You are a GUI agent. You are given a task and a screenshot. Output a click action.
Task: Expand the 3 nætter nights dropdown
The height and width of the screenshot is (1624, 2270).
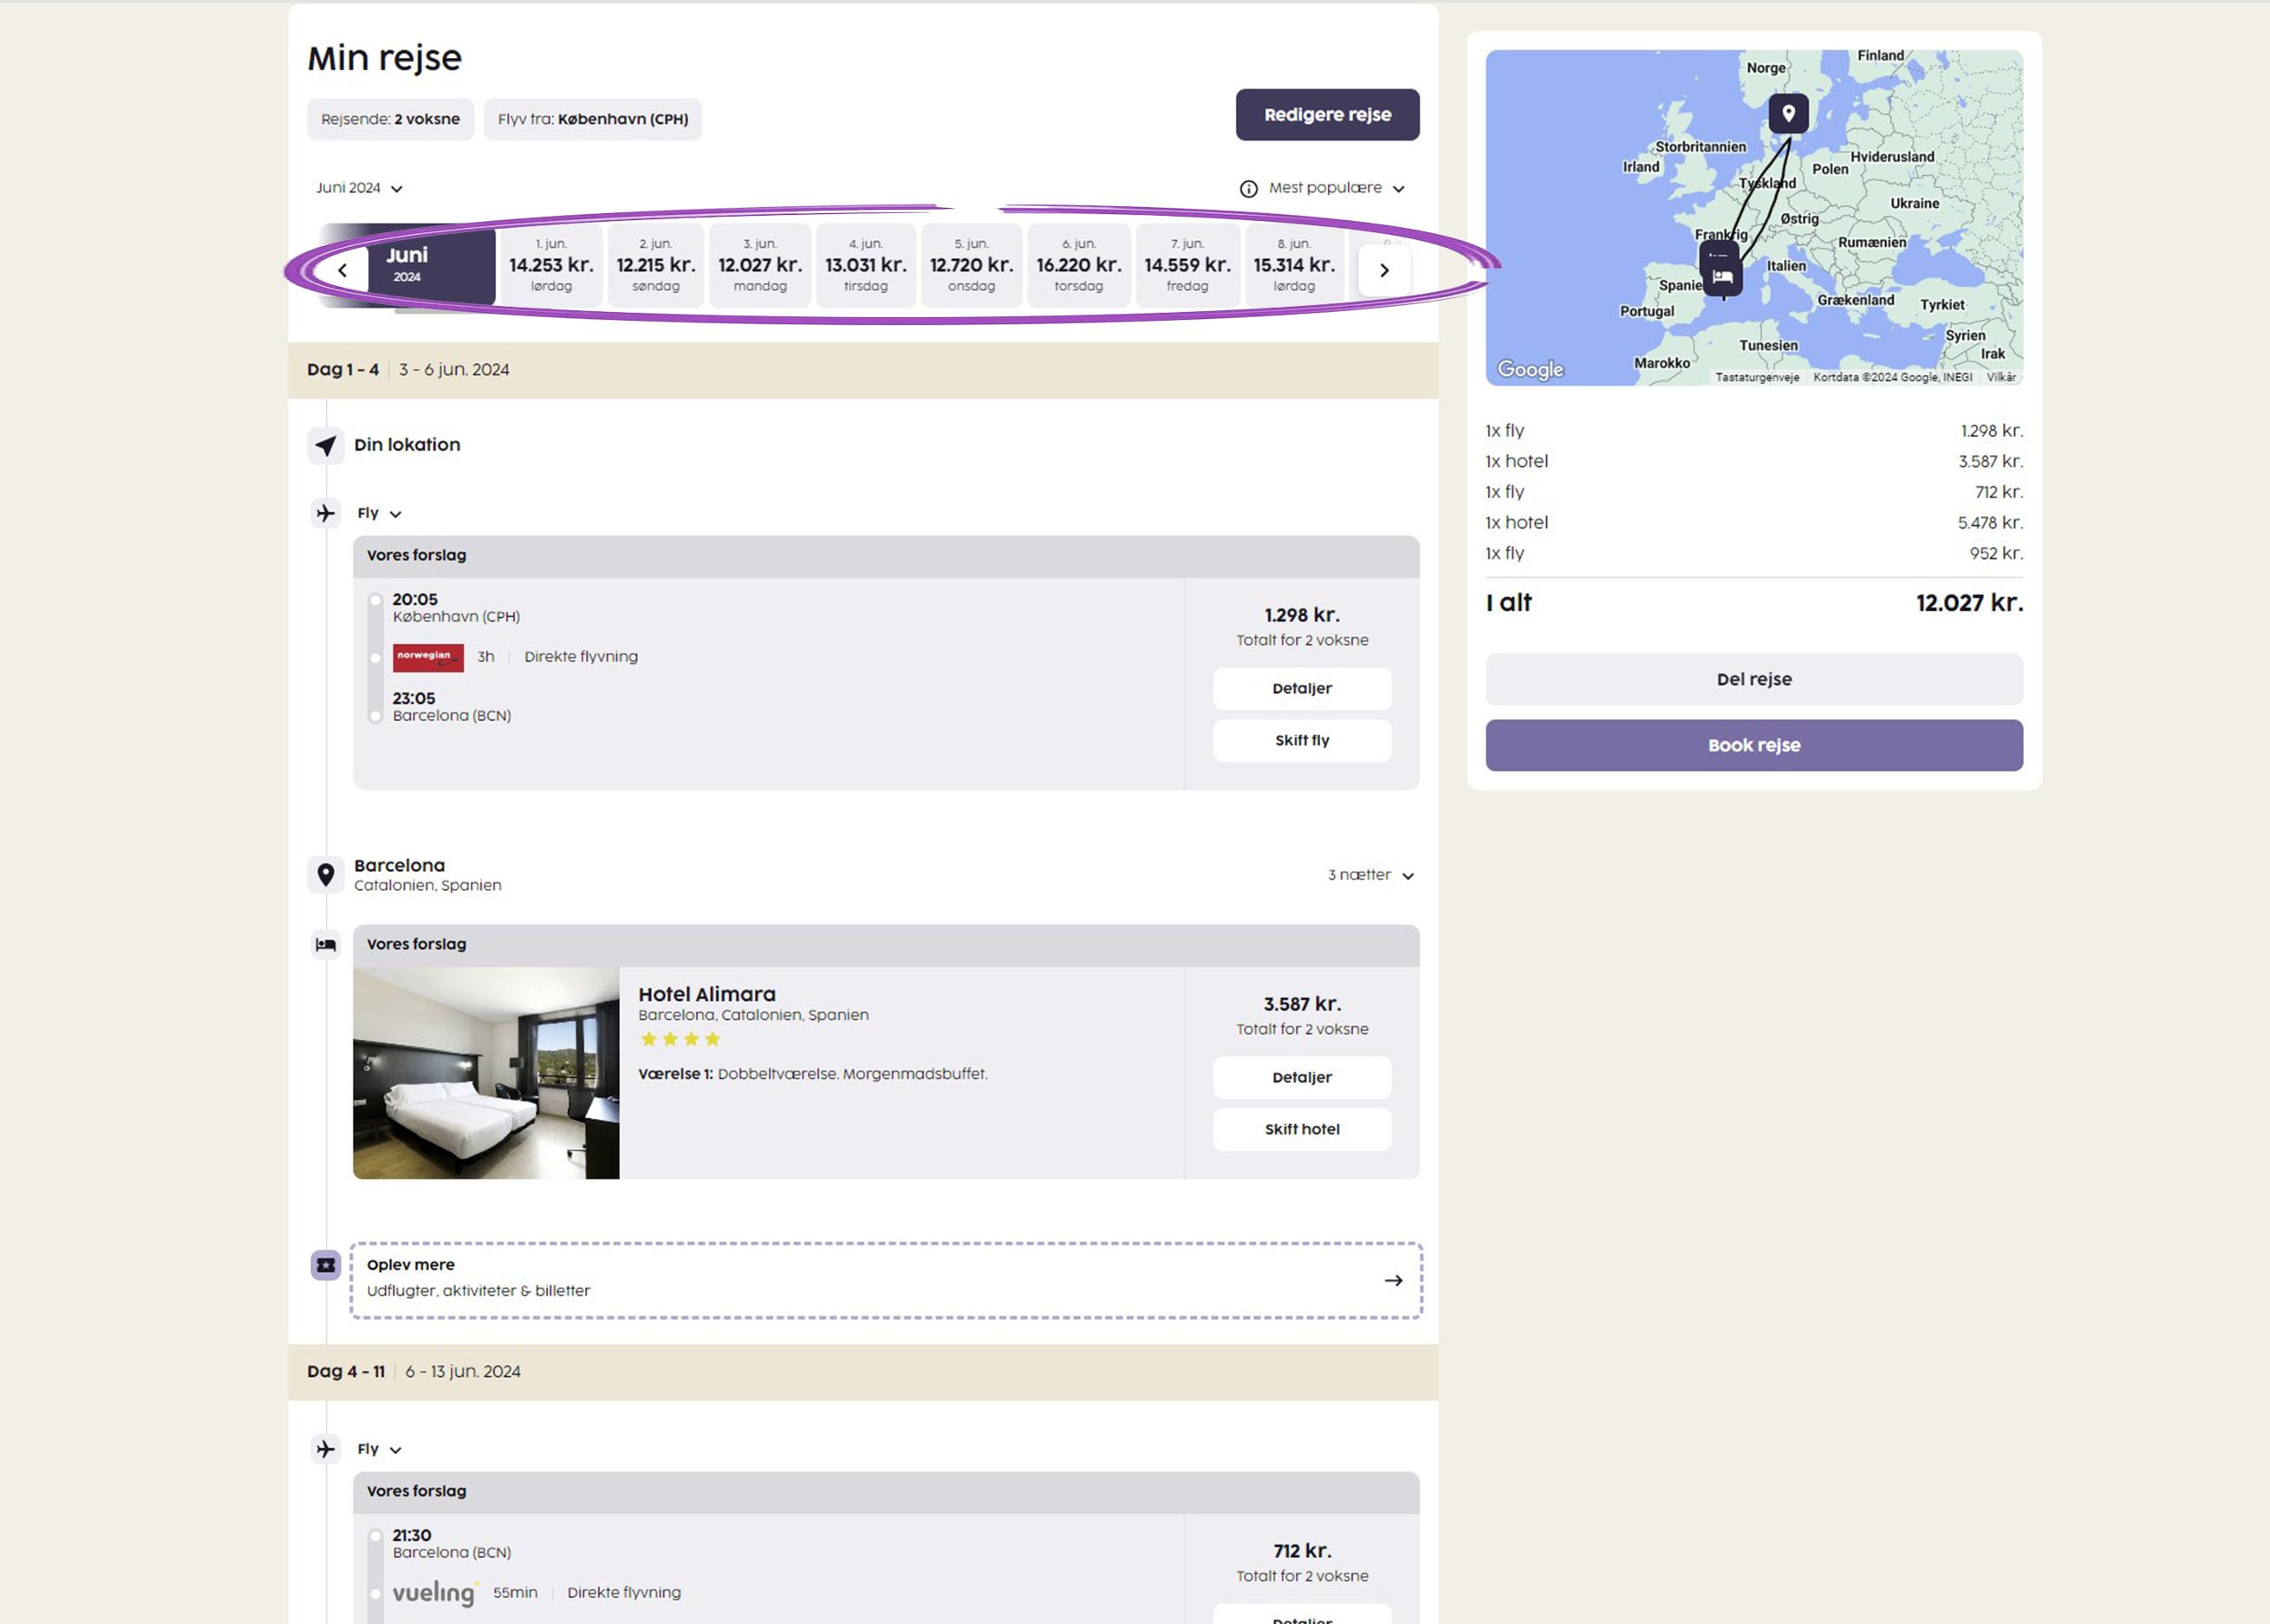click(x=1370, y=875)
